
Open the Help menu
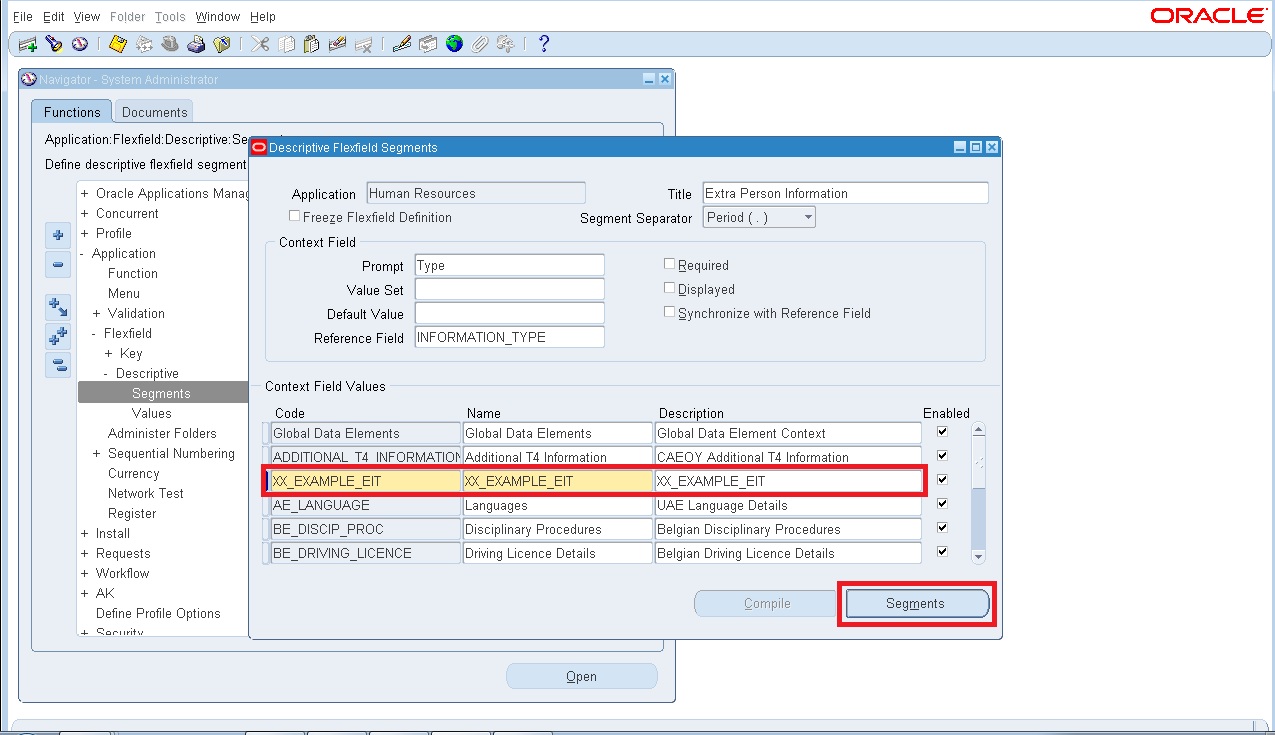[263, 17]
